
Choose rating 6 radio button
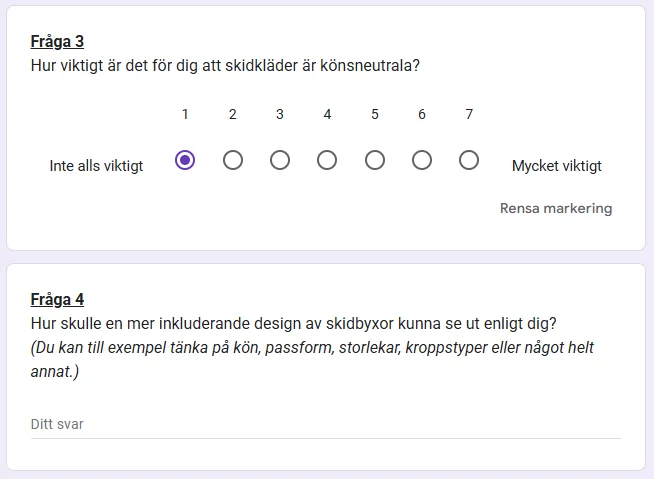(x=422, y=160)
